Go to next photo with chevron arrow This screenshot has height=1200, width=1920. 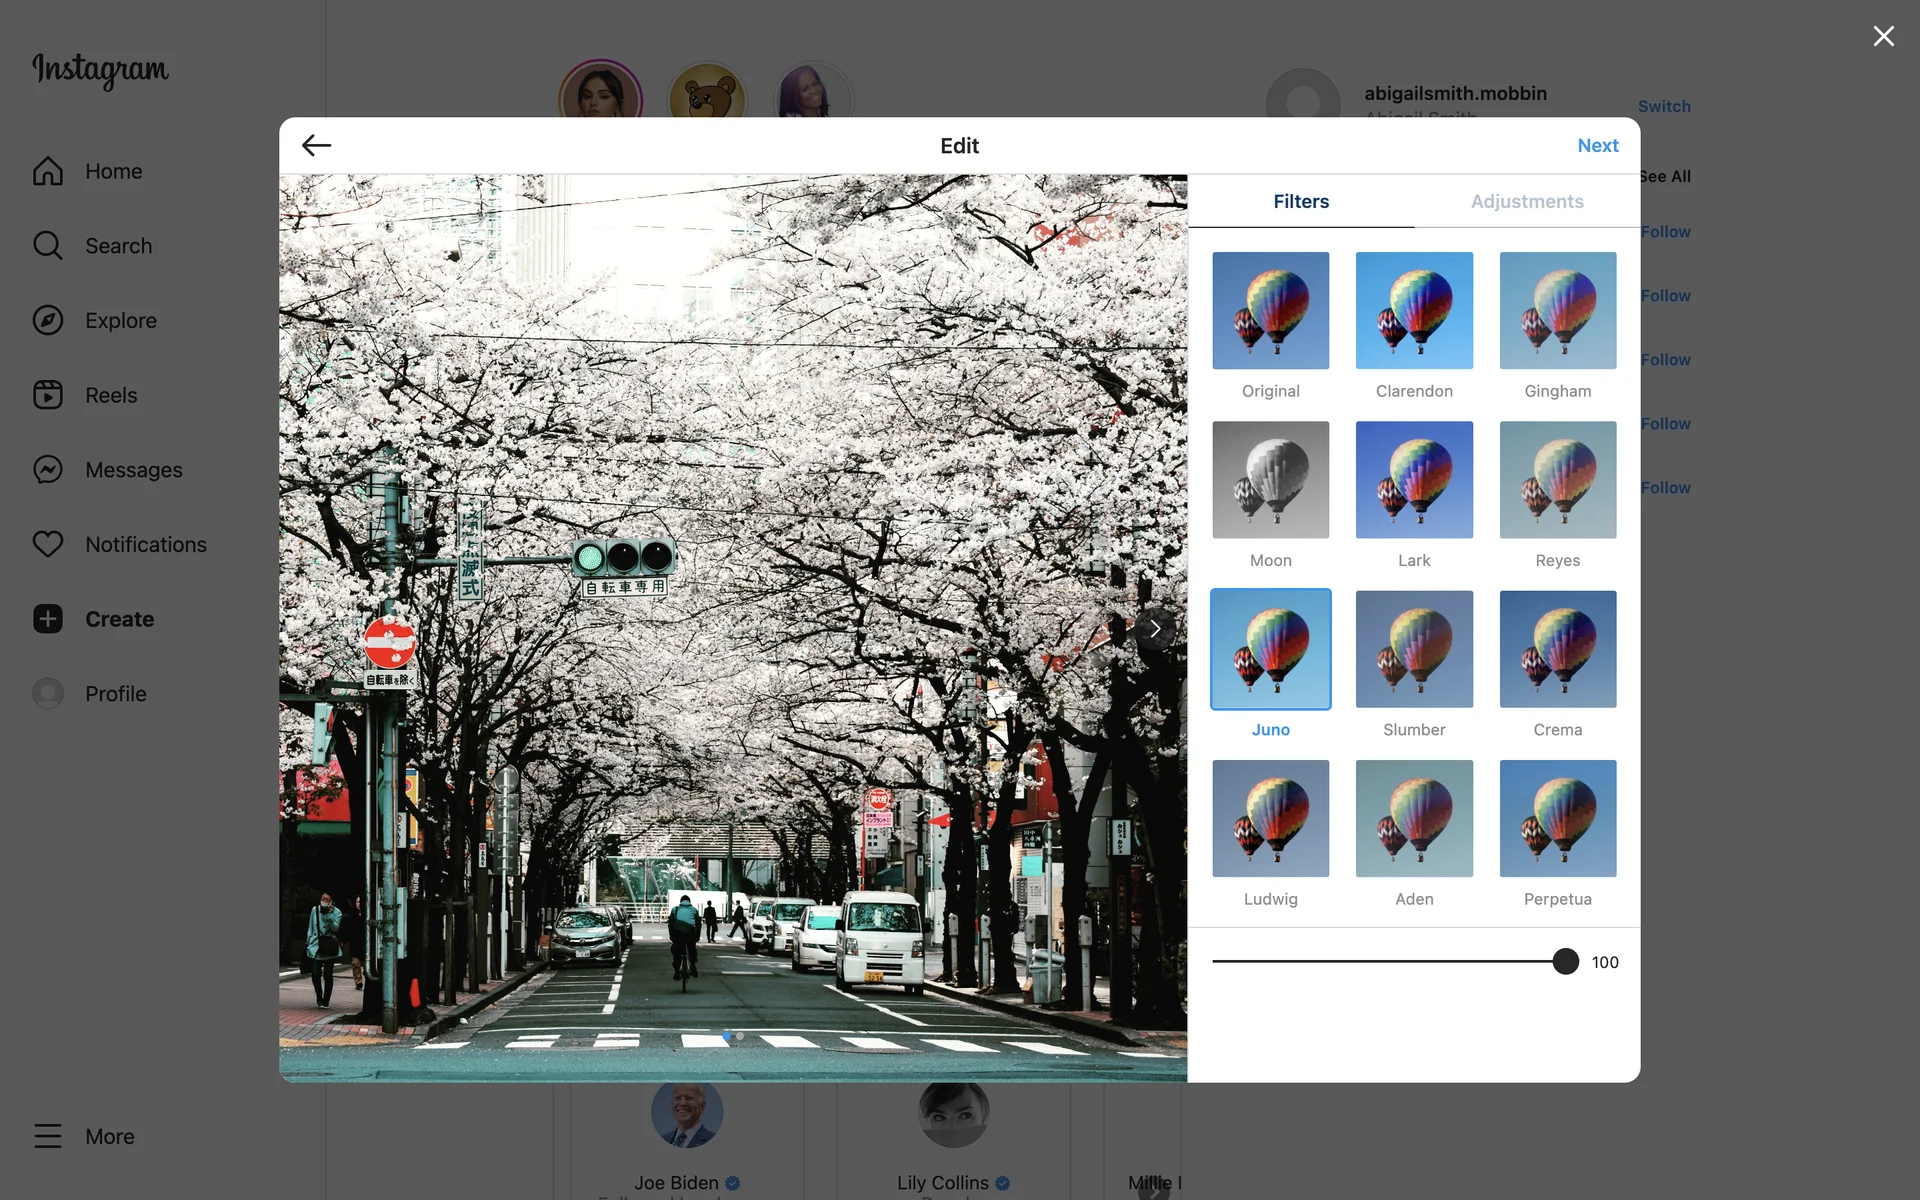(1155, 629)
